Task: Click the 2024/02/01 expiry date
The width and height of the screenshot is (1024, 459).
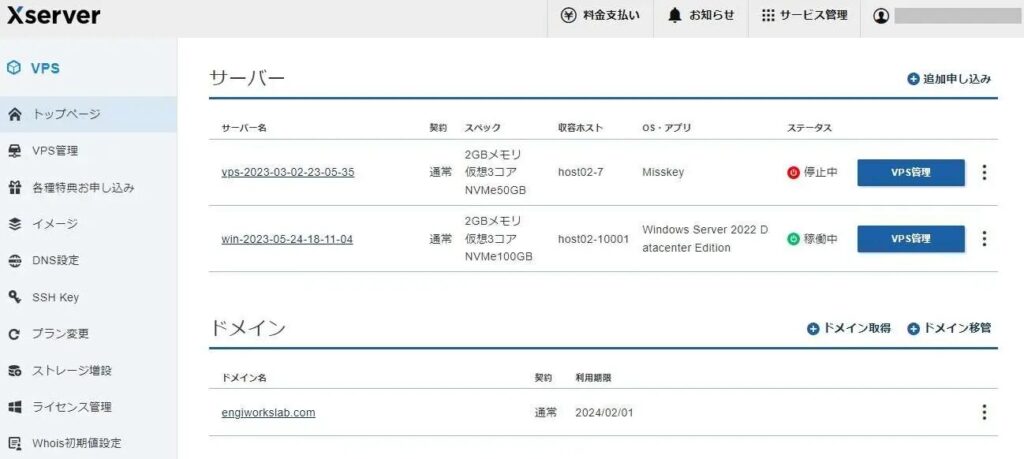Action: pyautogui.click(x=604, y=413)
